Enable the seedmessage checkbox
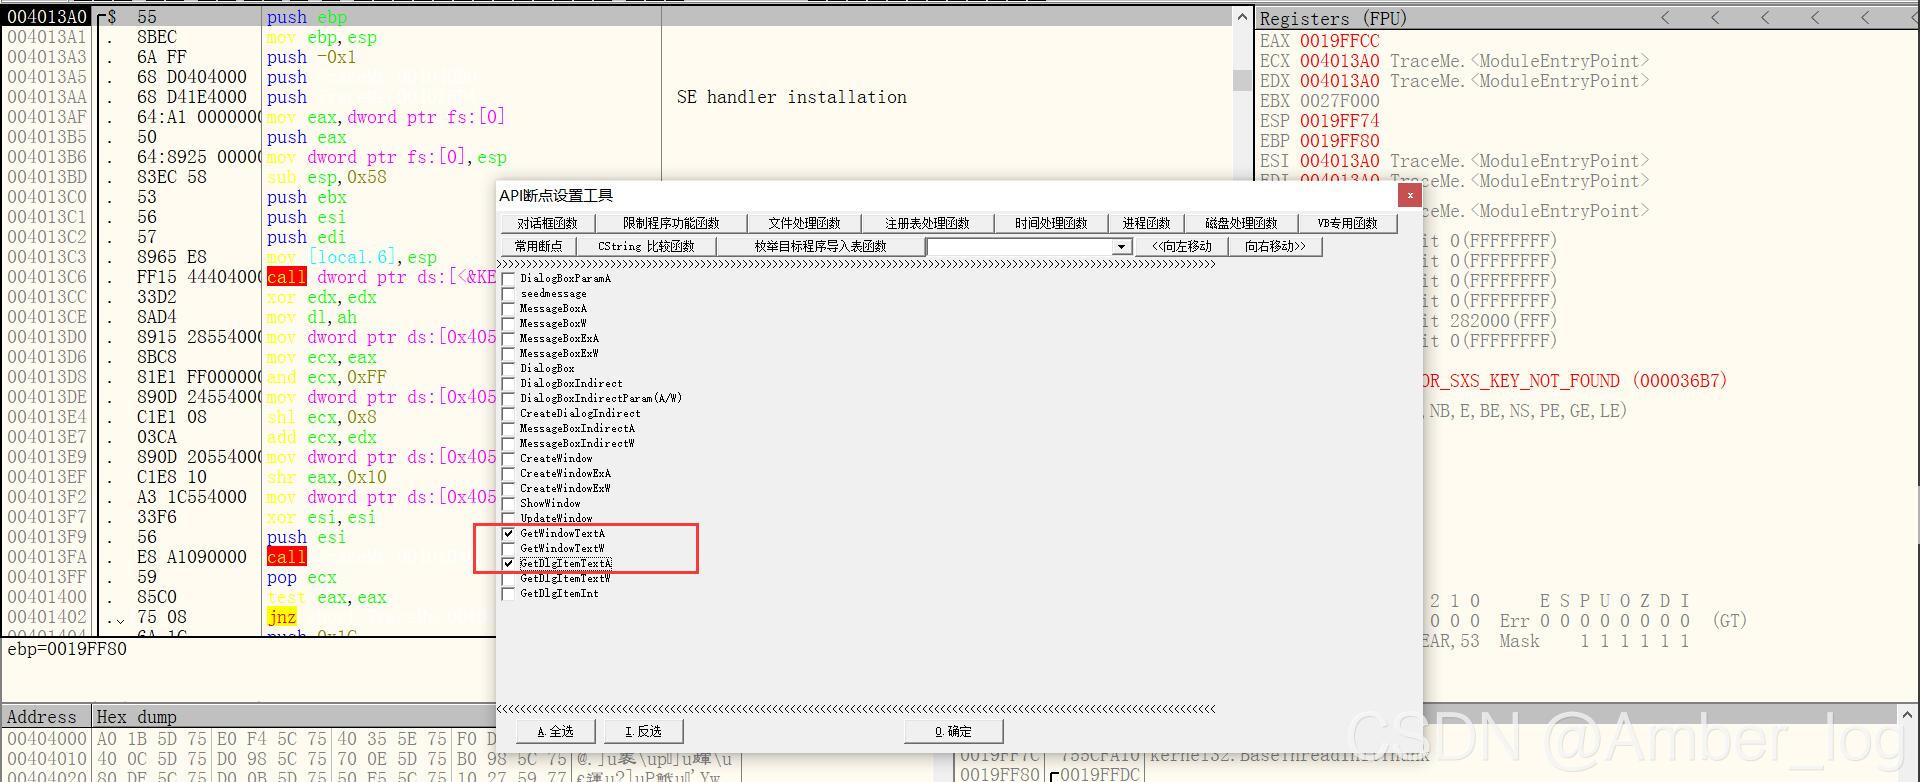 pos(509,294)
